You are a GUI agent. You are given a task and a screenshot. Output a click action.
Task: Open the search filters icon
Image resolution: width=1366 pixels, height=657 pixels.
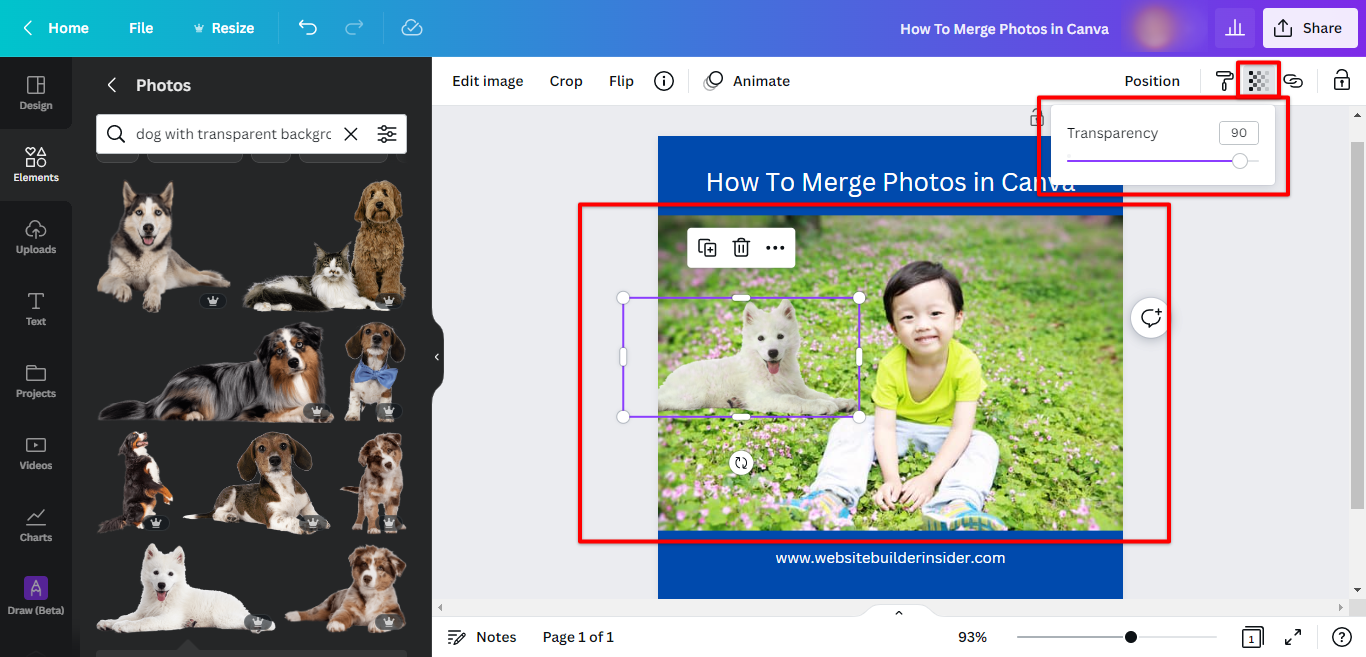click(x=386, y=134)
